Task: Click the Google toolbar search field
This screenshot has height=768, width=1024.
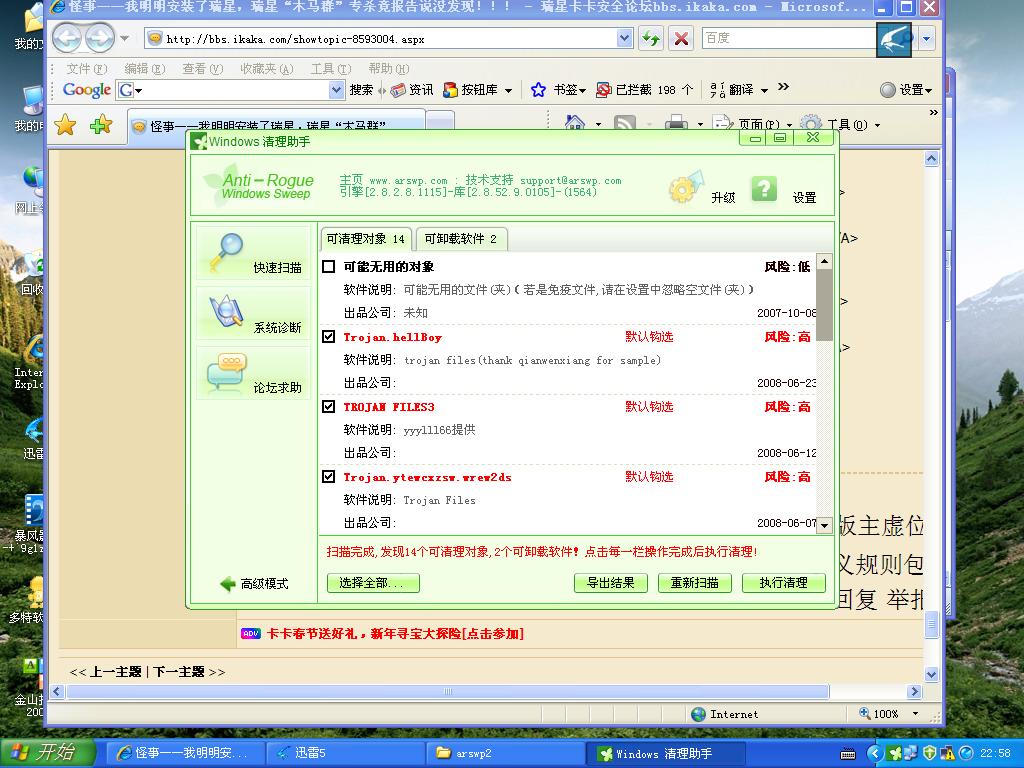Action: click(232, 89)
